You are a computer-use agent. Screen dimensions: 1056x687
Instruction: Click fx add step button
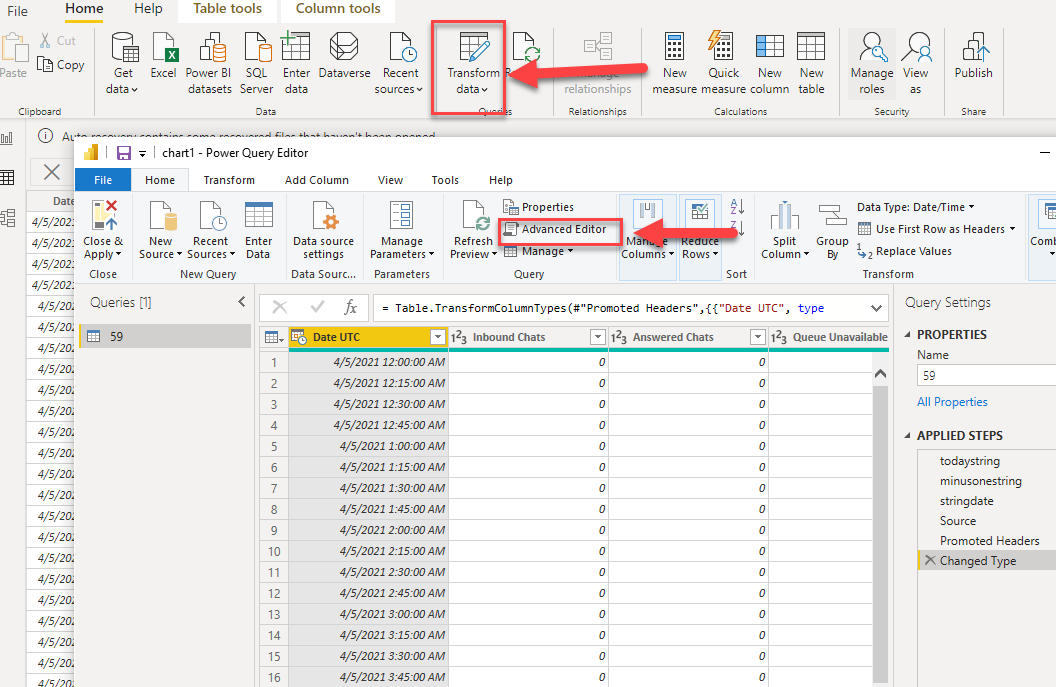[x=350, y=308]
